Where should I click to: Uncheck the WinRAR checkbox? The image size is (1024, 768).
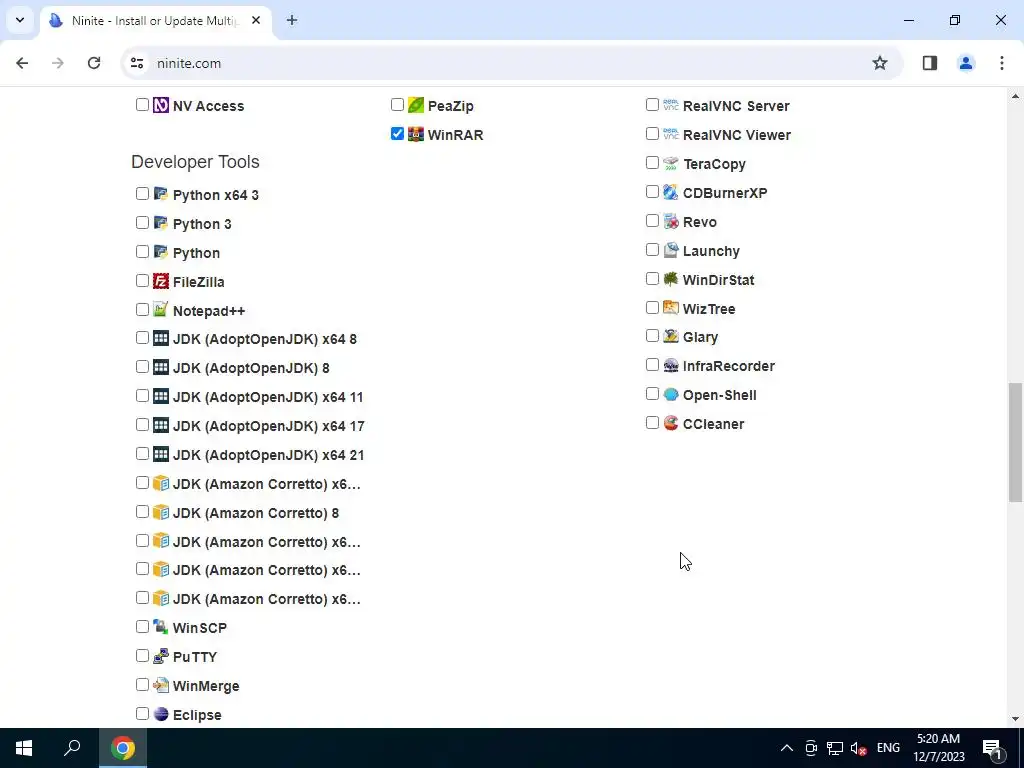(x=397, y=134)
